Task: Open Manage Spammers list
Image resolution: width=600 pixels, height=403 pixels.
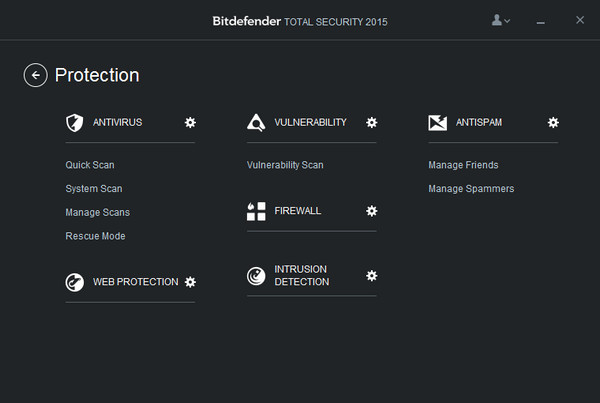Action: click(x=471, y=189)
